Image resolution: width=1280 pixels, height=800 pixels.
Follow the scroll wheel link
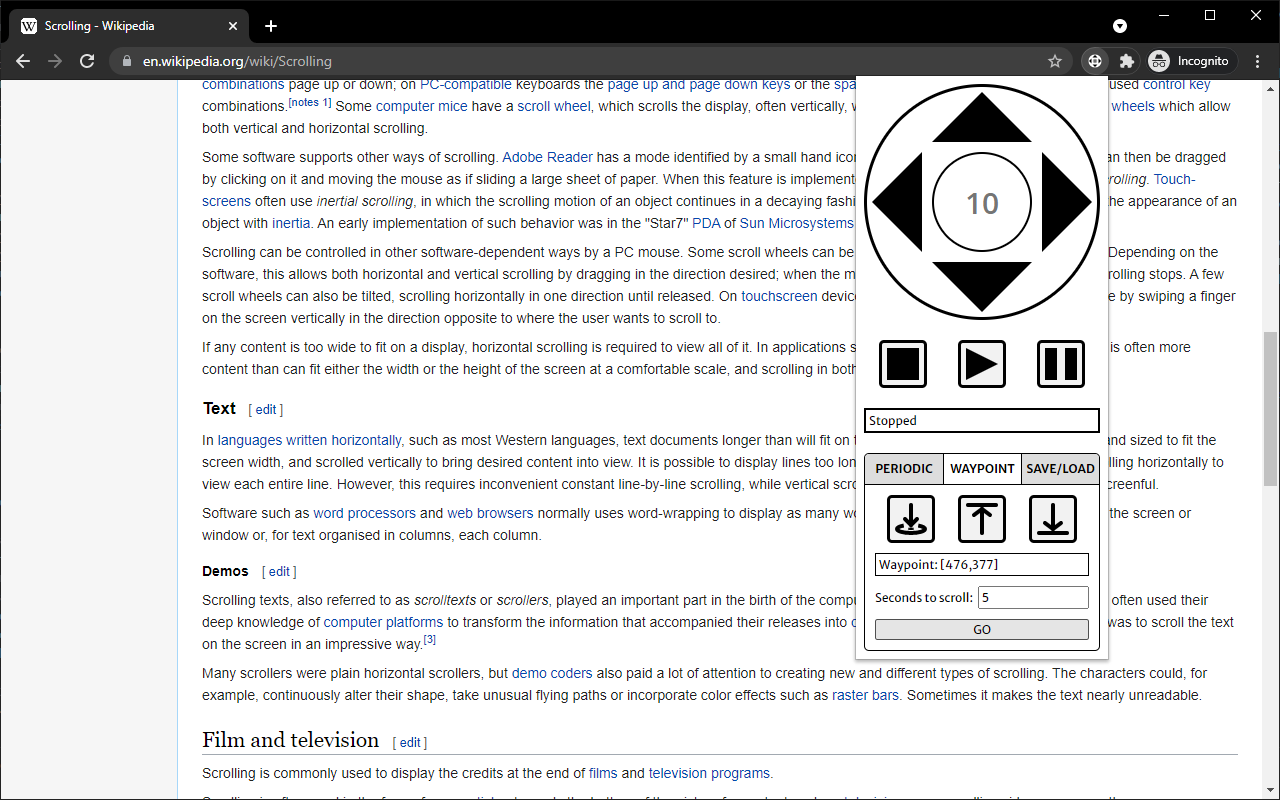(554, 106)
